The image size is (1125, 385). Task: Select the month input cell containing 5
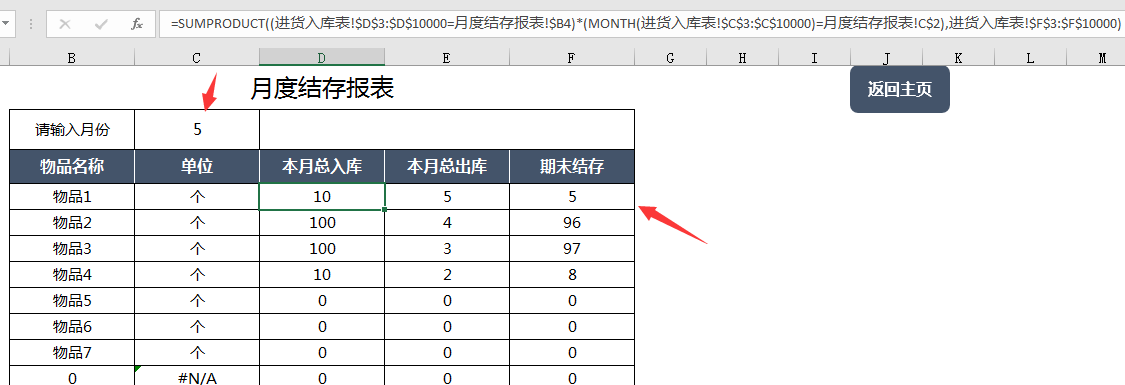click(x=197, y=130)
